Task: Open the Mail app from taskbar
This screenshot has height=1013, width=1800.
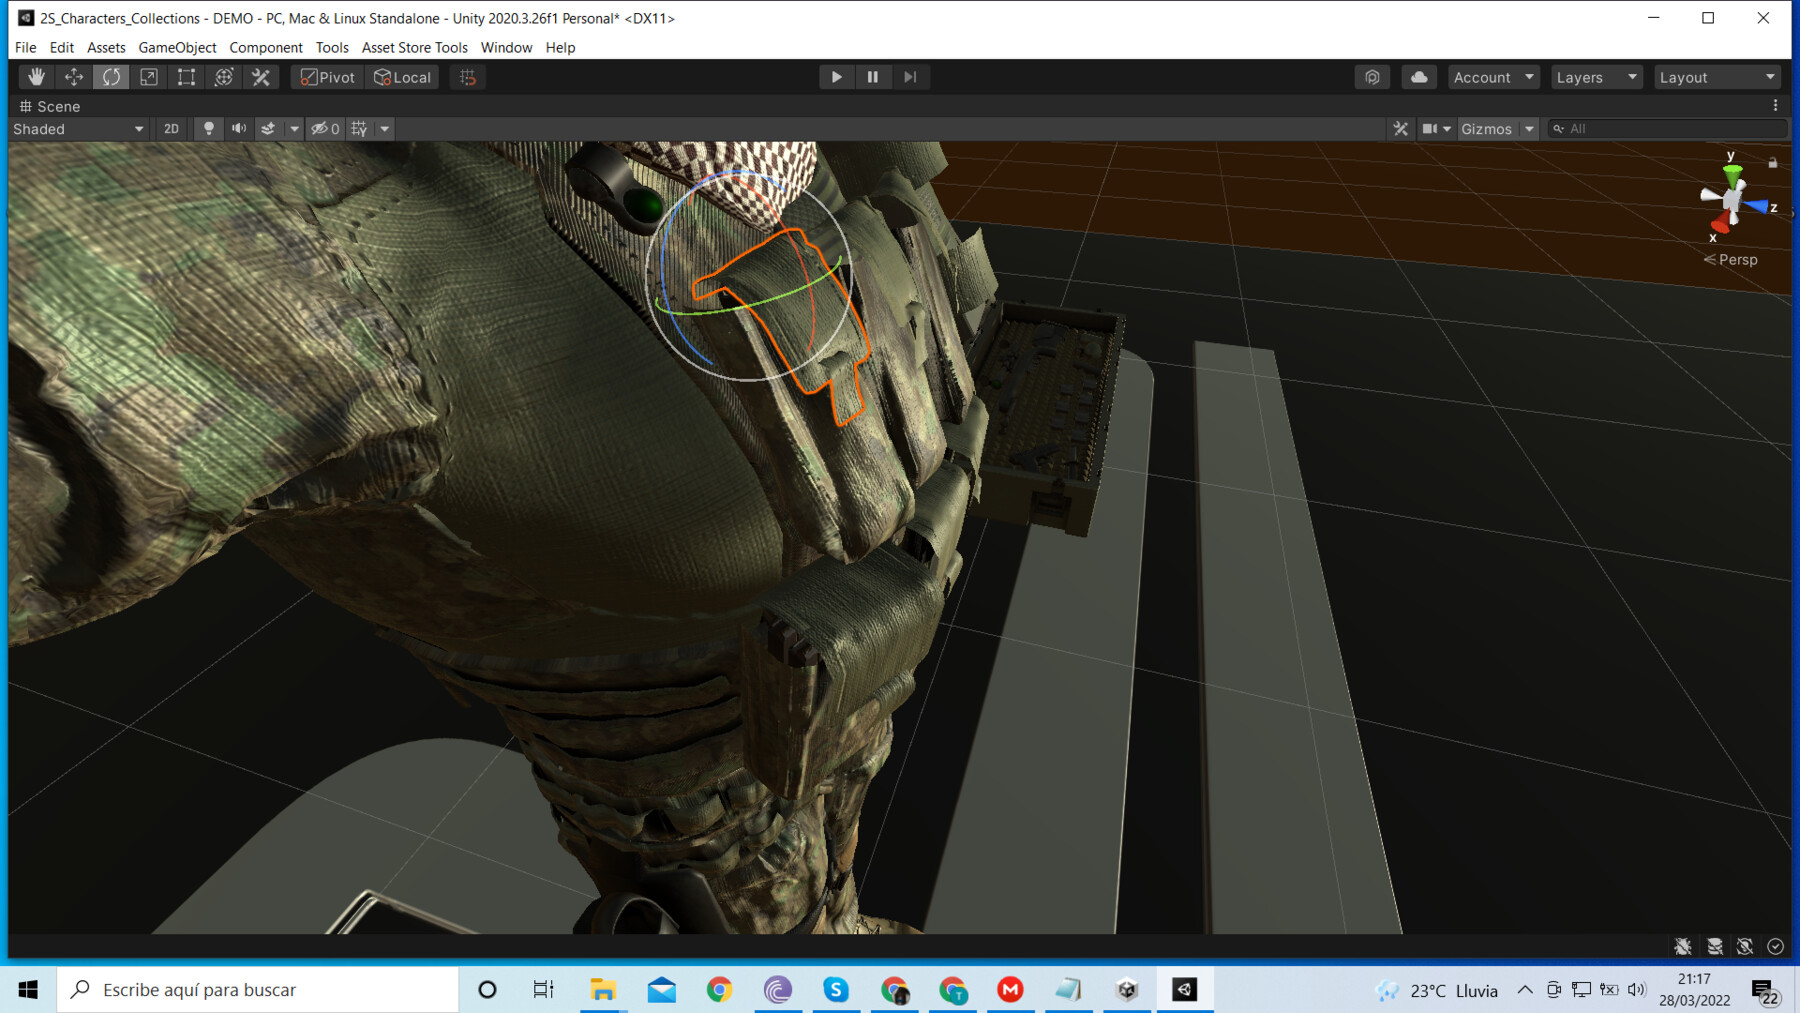Action: (661, 989)
